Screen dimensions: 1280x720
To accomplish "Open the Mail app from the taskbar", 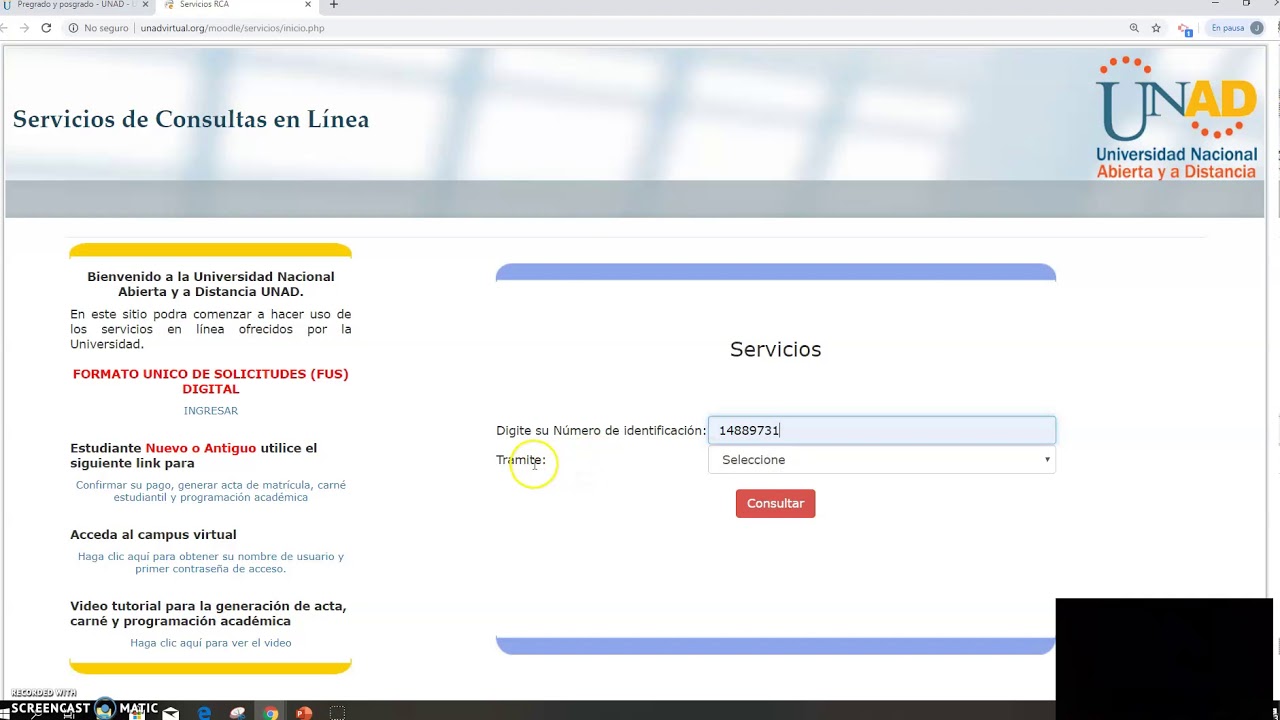I will pyautogui.click(x=171, y=713).
